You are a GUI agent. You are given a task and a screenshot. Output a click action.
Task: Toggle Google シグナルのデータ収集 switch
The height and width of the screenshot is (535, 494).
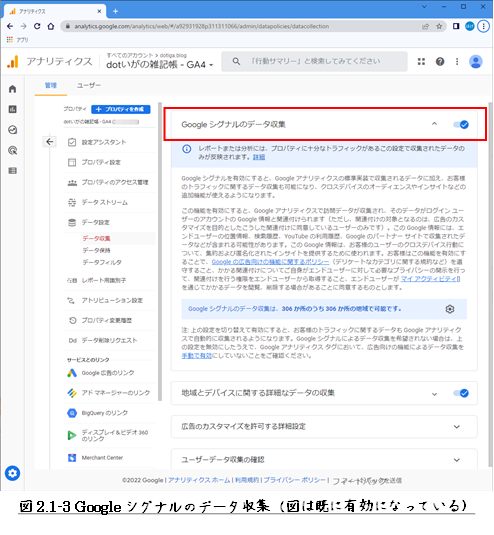(x=461, y=125)
